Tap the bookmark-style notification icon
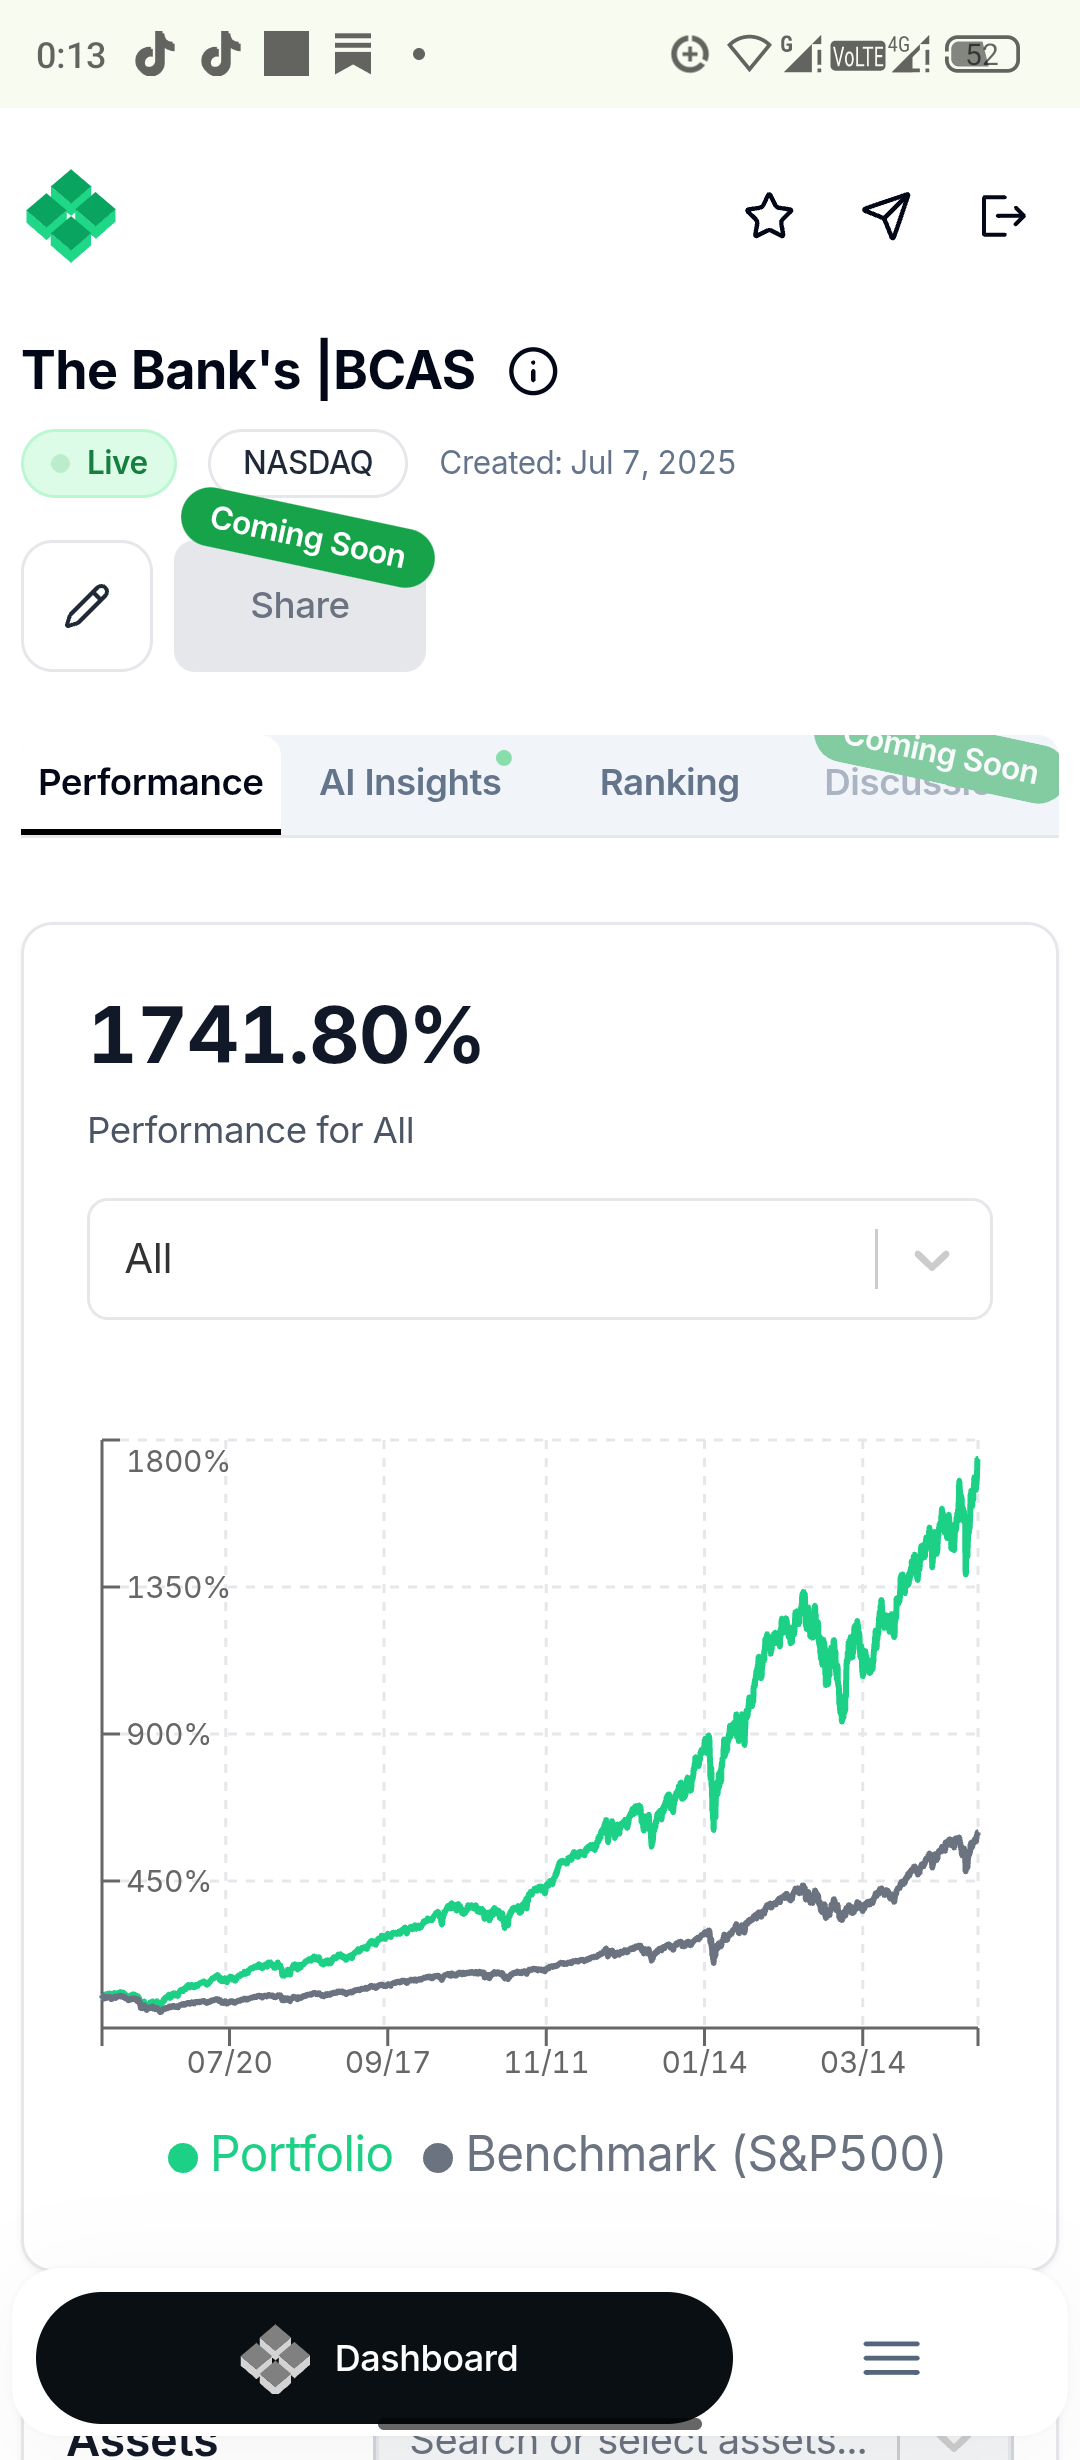 [x=353, y=54]
